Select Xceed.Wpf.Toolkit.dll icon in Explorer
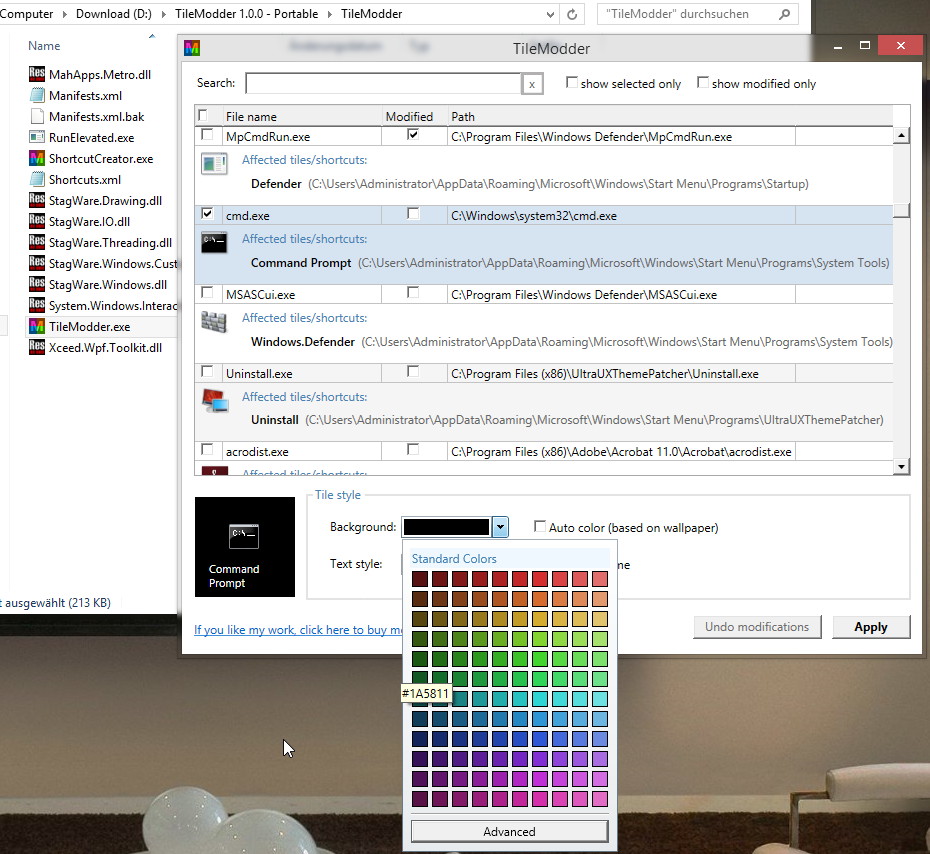The width and height of the screenshot is (930, 854). (x=37, y=347)
